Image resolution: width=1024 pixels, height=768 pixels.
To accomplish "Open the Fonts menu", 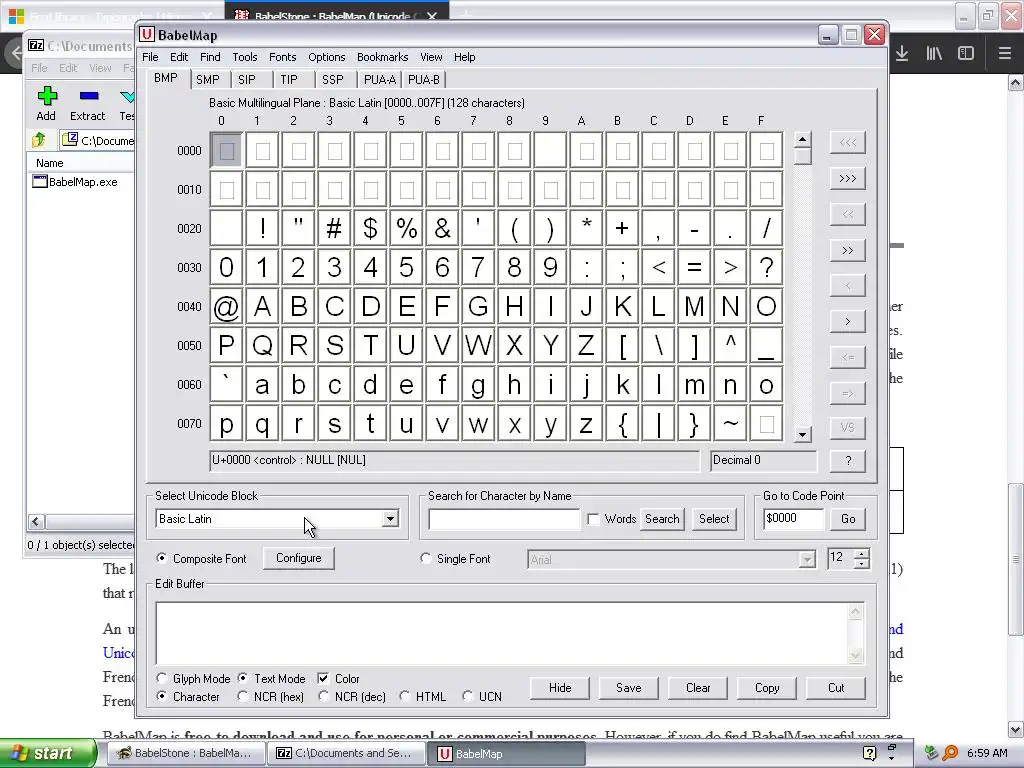I will pos(282,57).
